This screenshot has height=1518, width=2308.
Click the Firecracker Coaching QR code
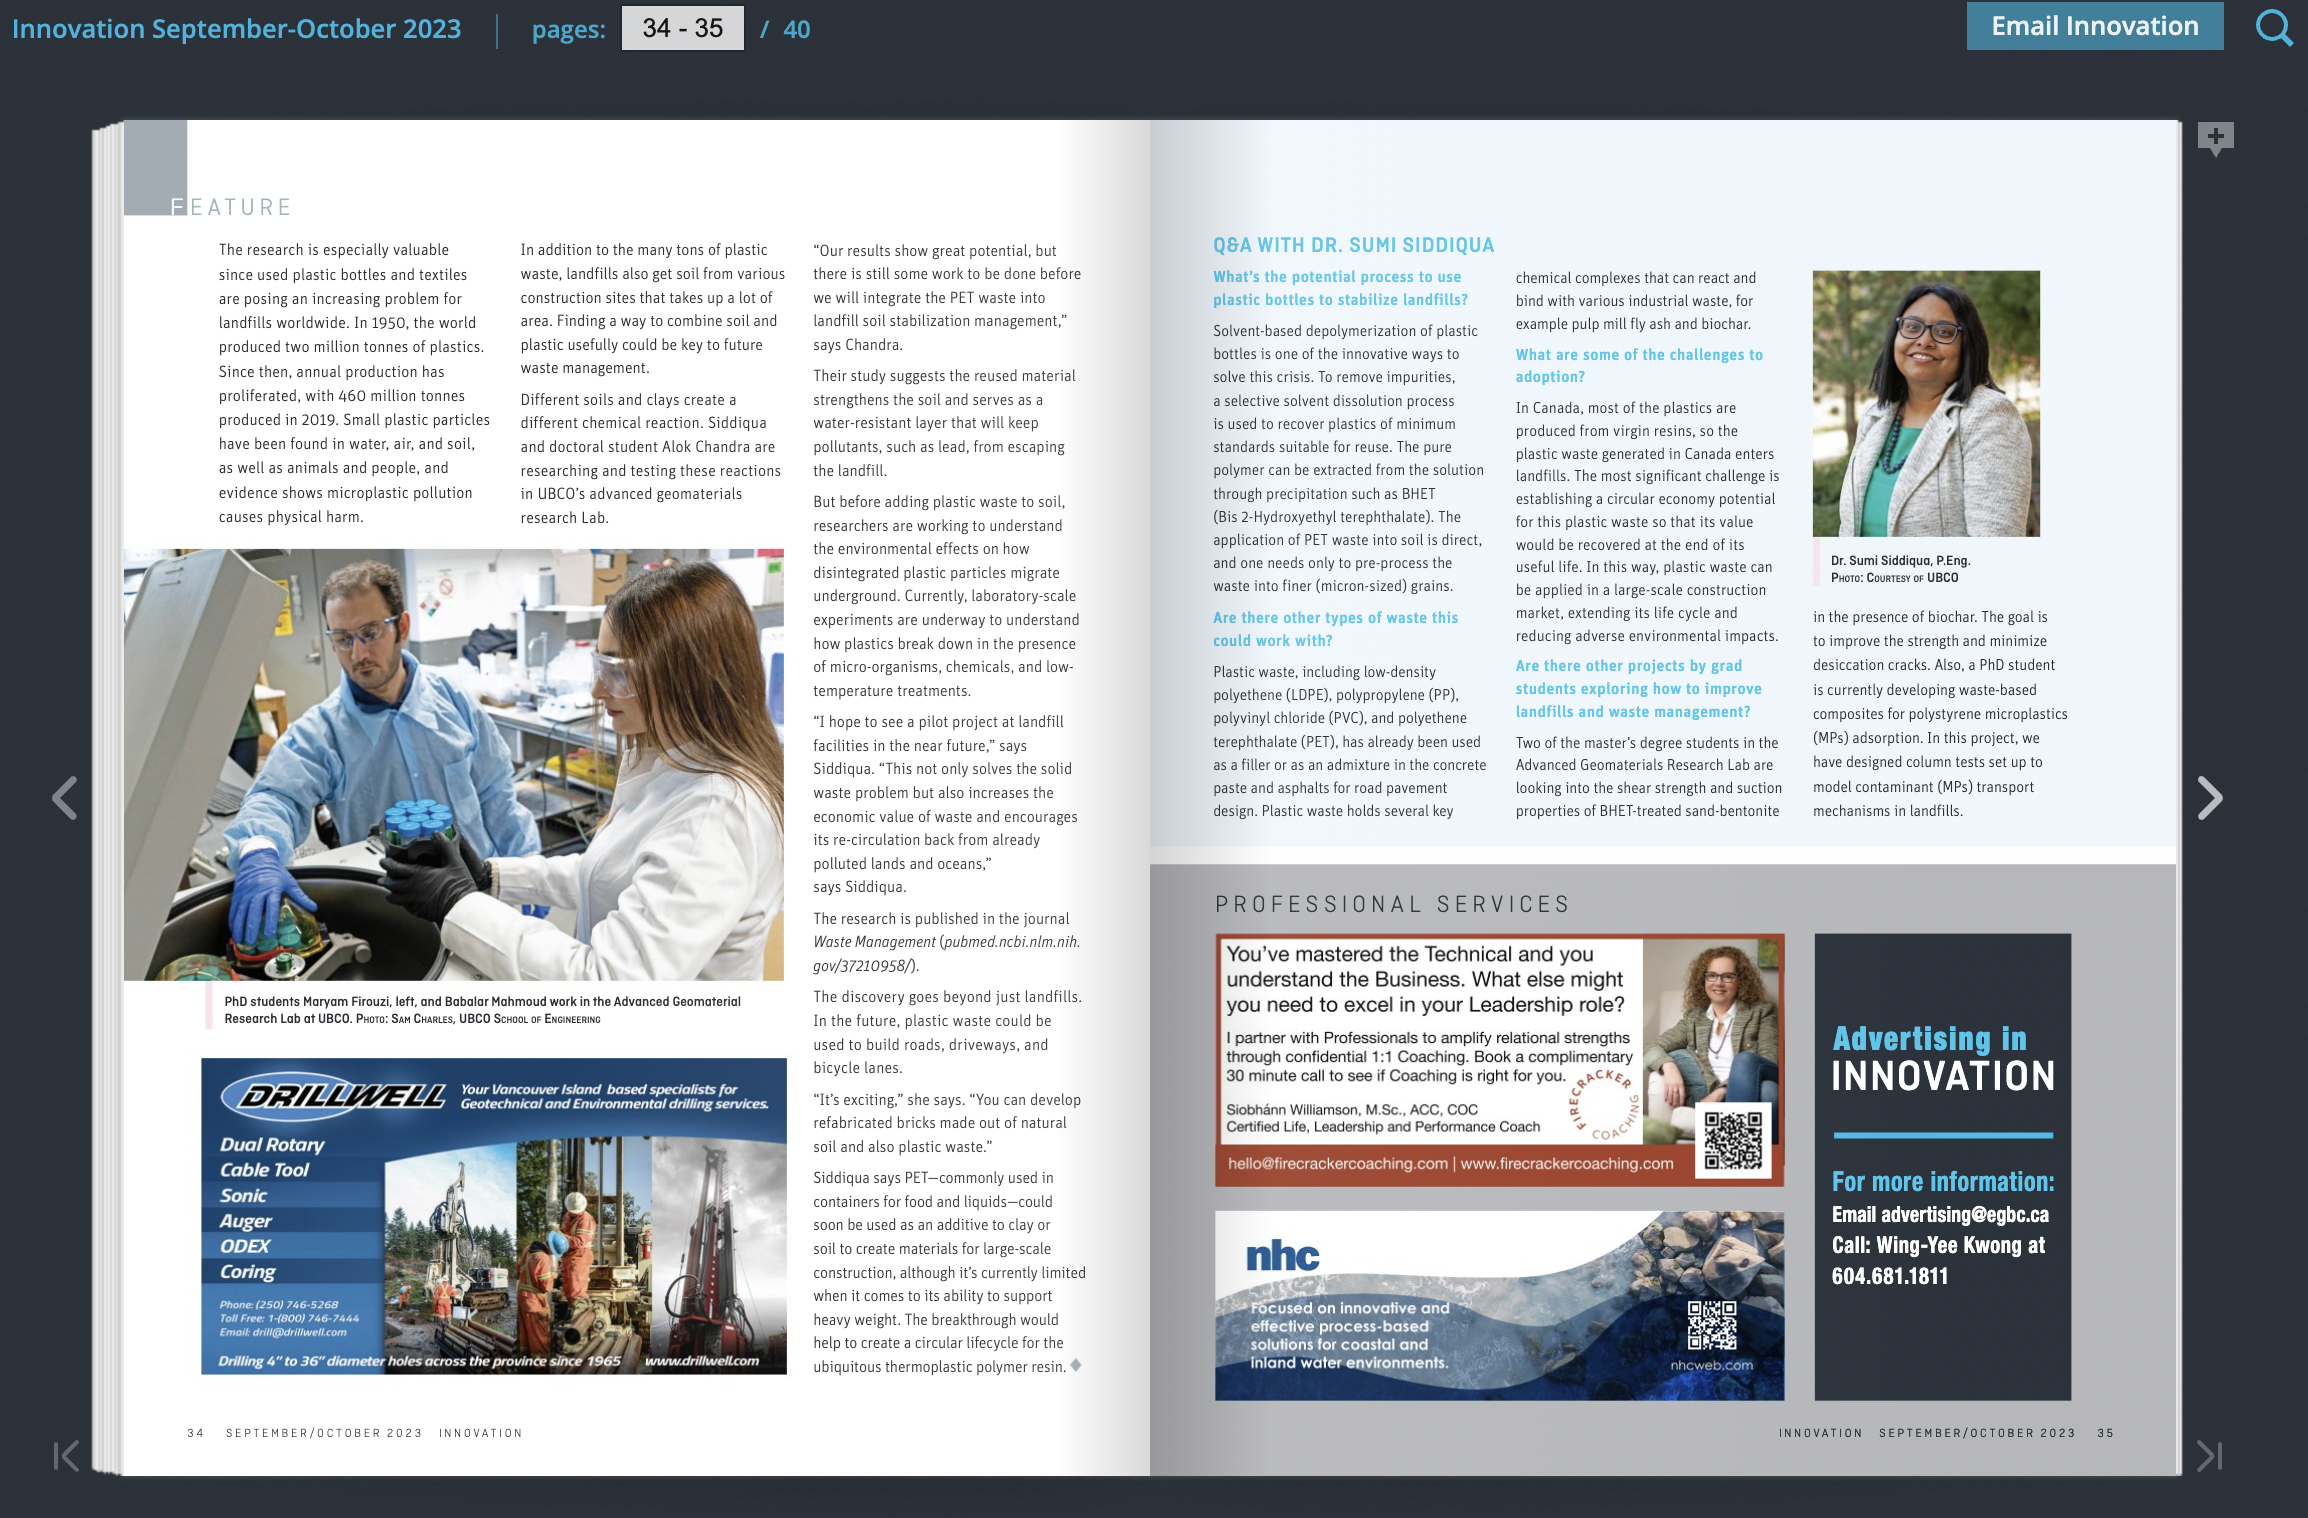pos(1733,1140)
